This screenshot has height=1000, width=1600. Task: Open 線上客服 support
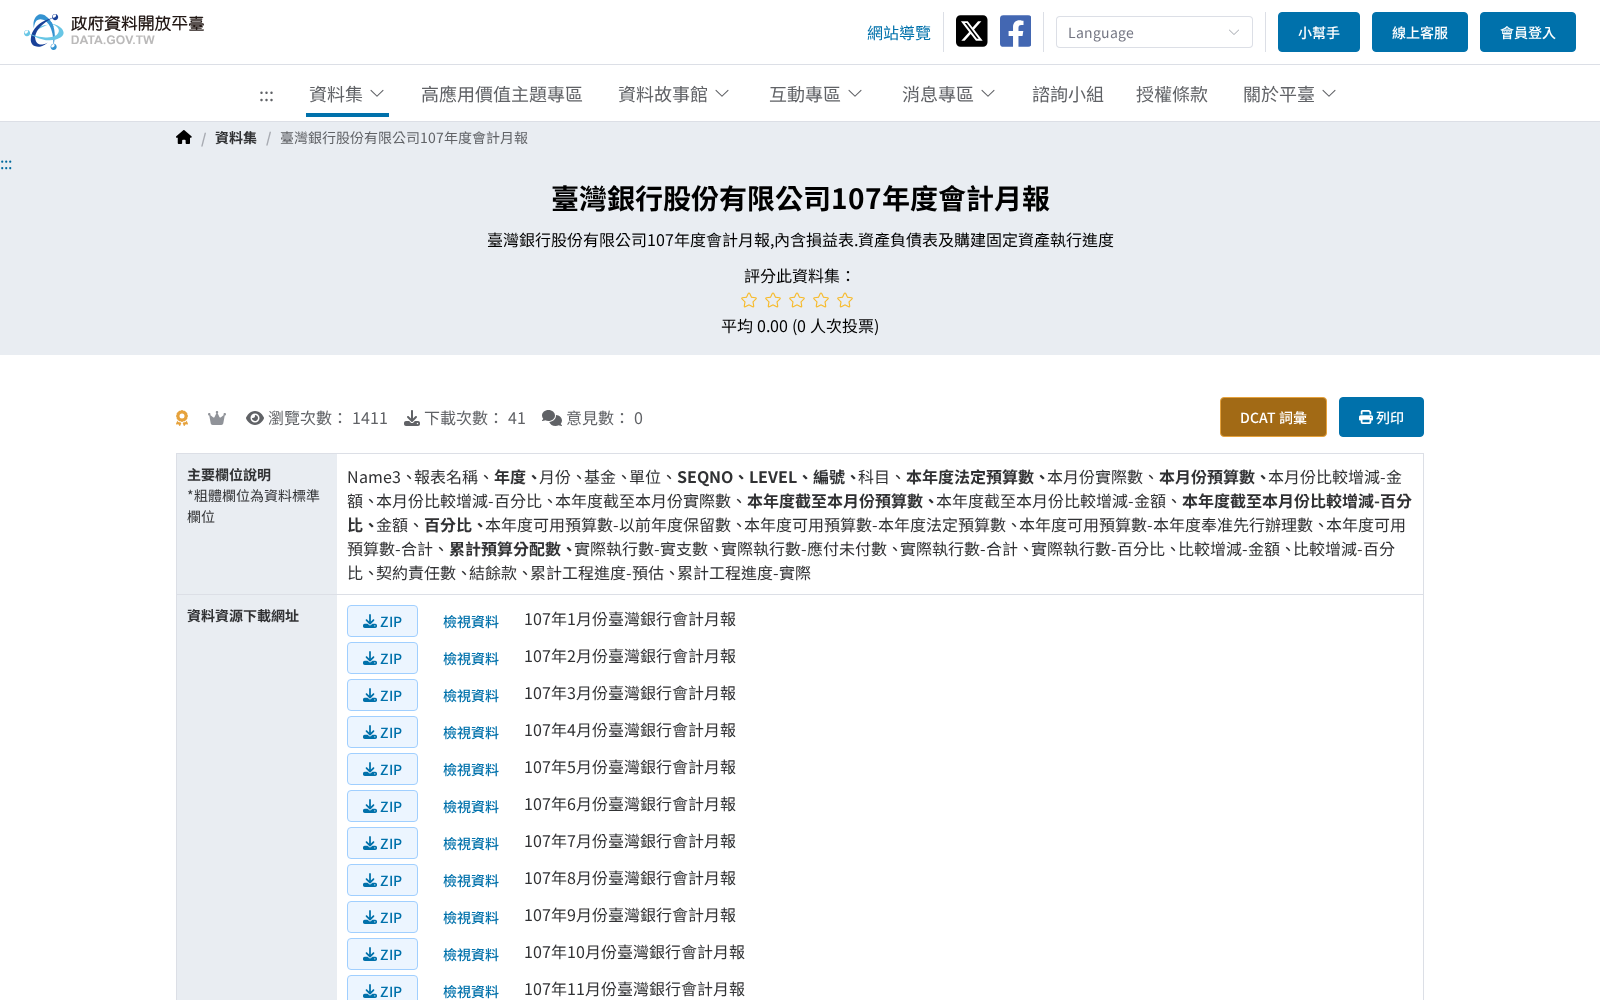pos(1419,32)
